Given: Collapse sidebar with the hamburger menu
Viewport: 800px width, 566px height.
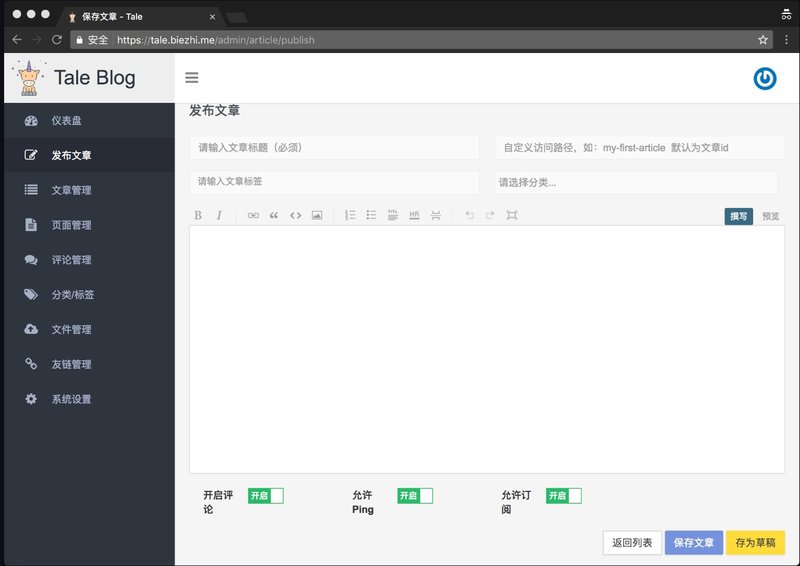Looking at the screenshot, I should tap(192, 78).
